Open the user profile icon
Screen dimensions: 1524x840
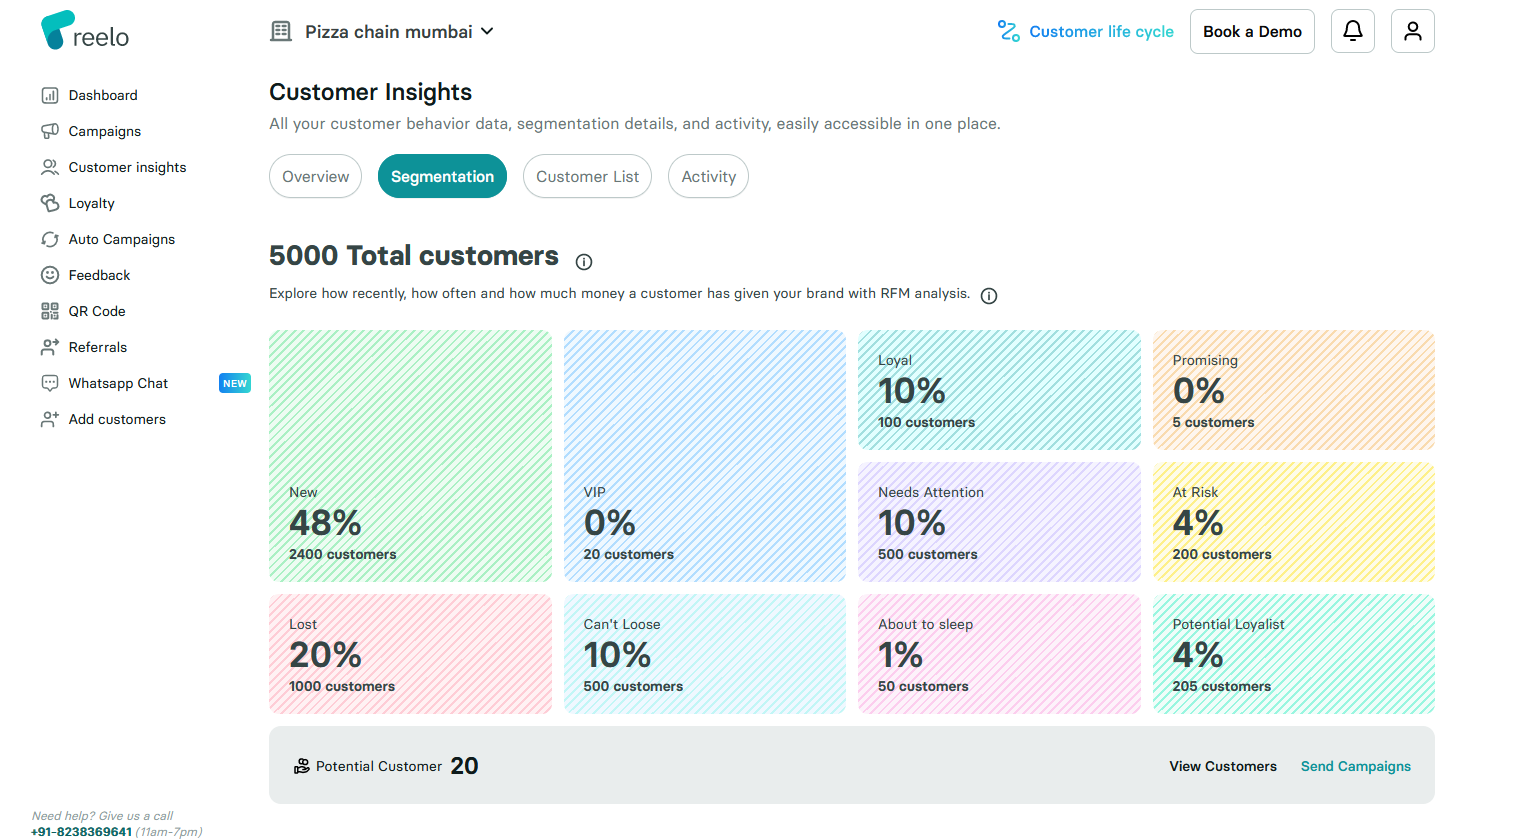click(1412, 31)
